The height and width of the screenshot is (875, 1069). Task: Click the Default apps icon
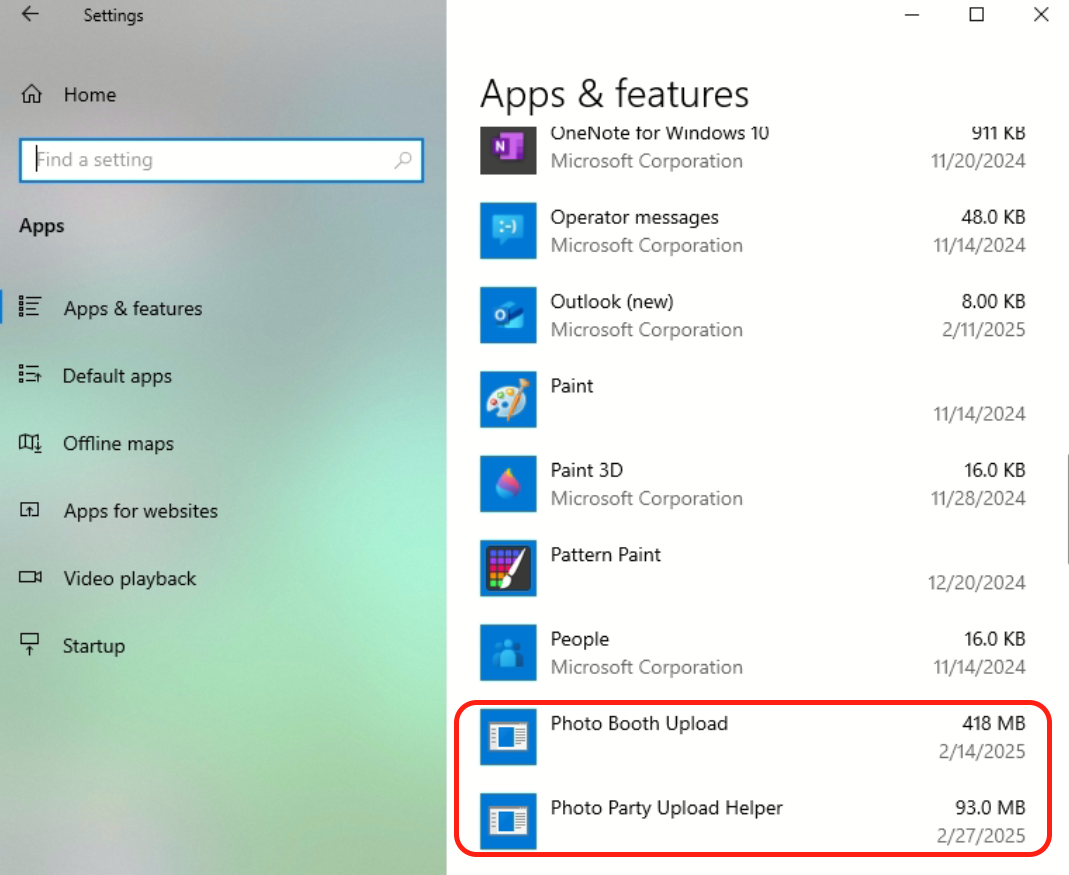[x=29, y=374]
